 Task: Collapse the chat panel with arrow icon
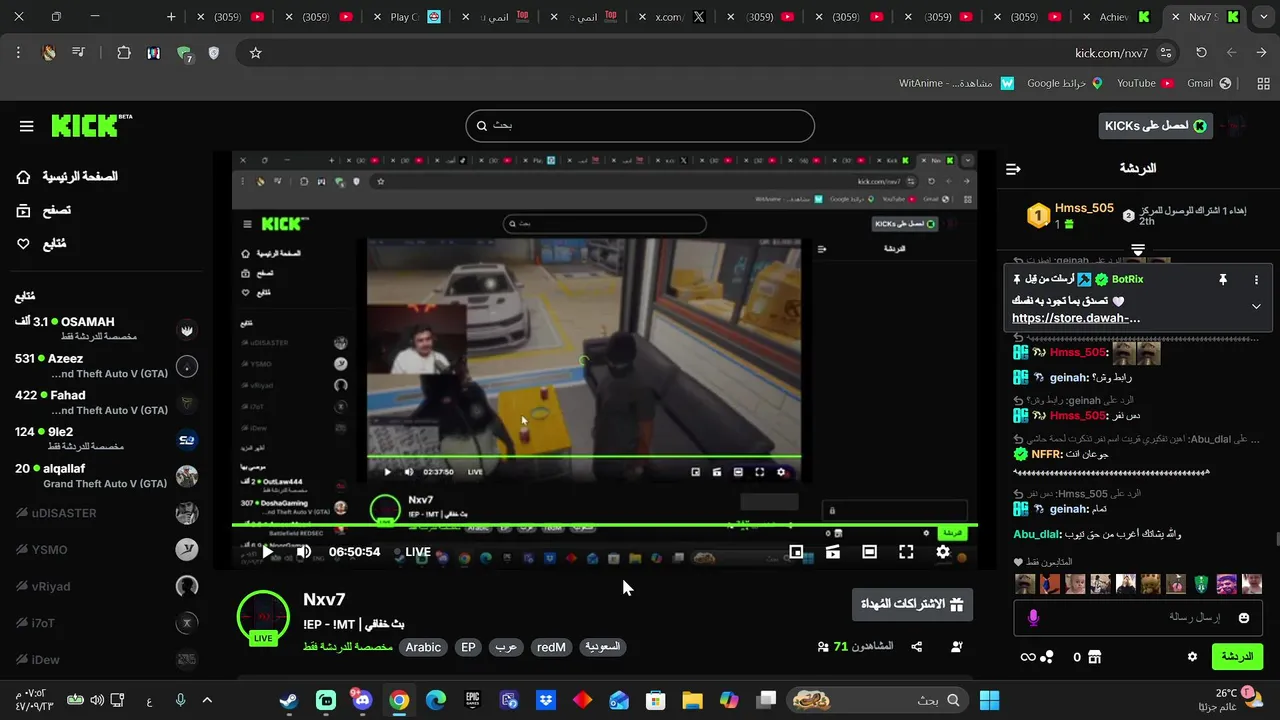click(1013, 169)
